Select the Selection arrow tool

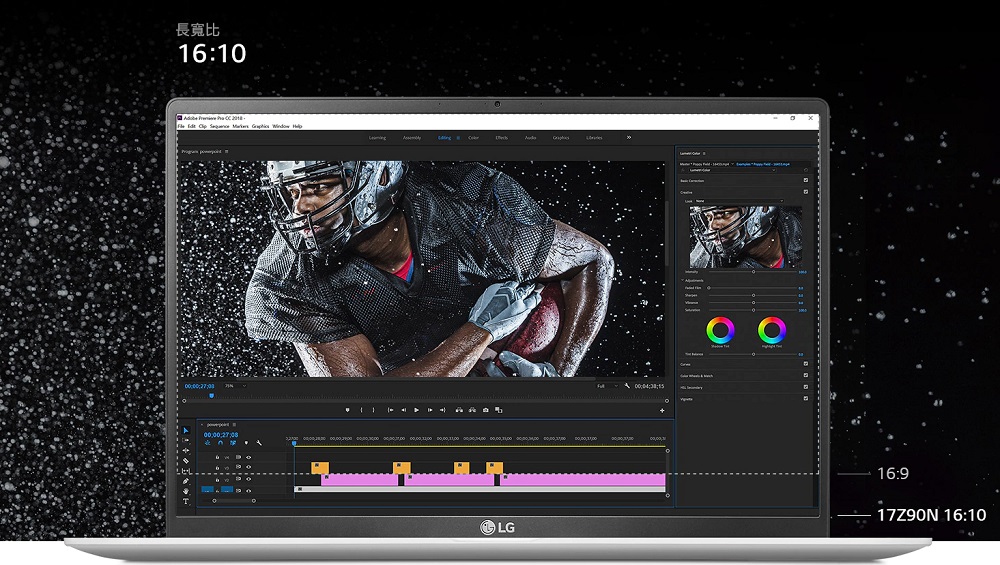[186, 431]
